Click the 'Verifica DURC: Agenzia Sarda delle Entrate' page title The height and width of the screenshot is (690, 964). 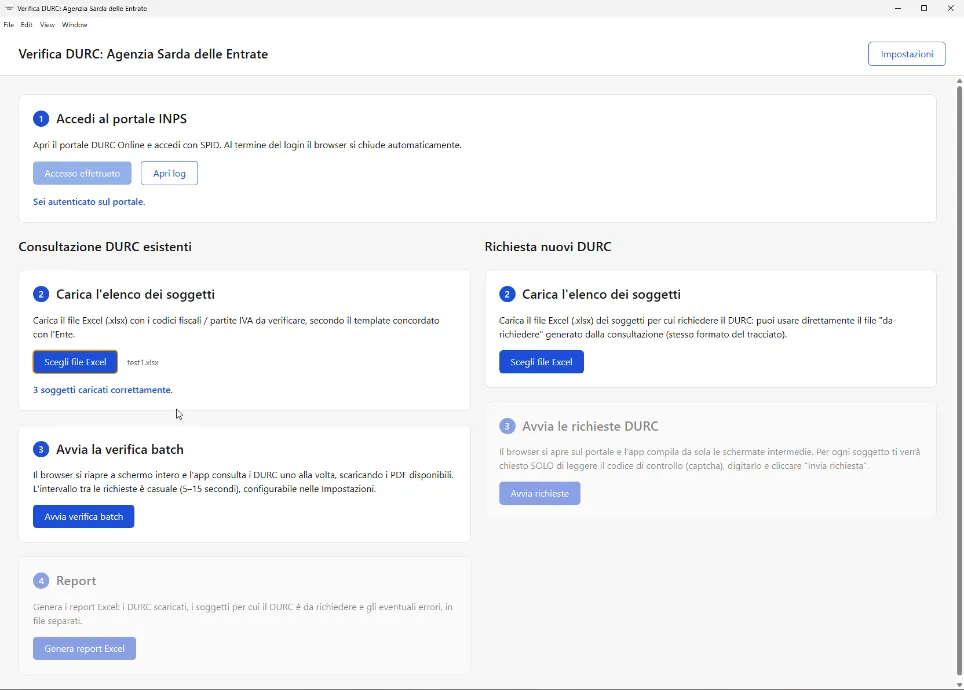pyautogui.click(x=143, y=54)
